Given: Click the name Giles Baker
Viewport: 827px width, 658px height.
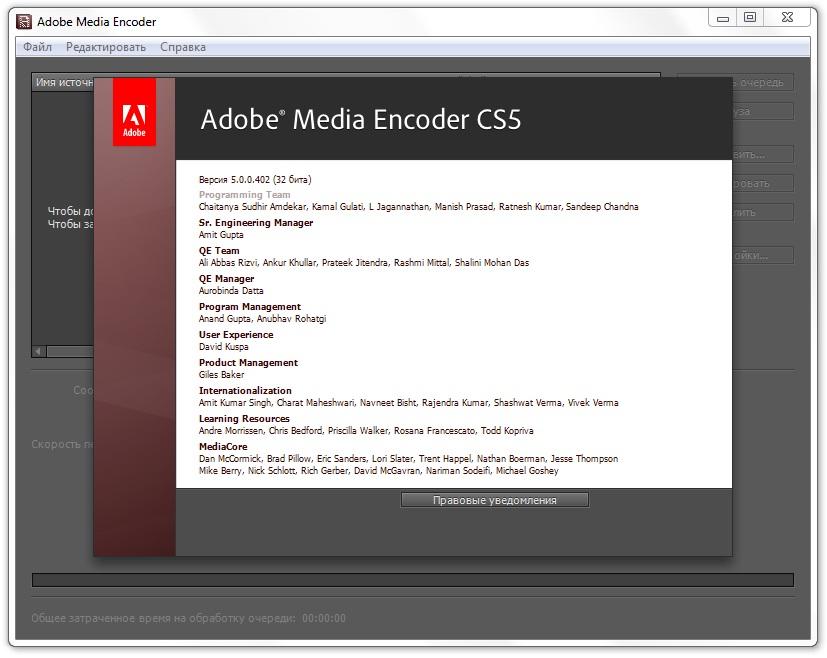Looking at the screenshot, I should click(221, 374).
